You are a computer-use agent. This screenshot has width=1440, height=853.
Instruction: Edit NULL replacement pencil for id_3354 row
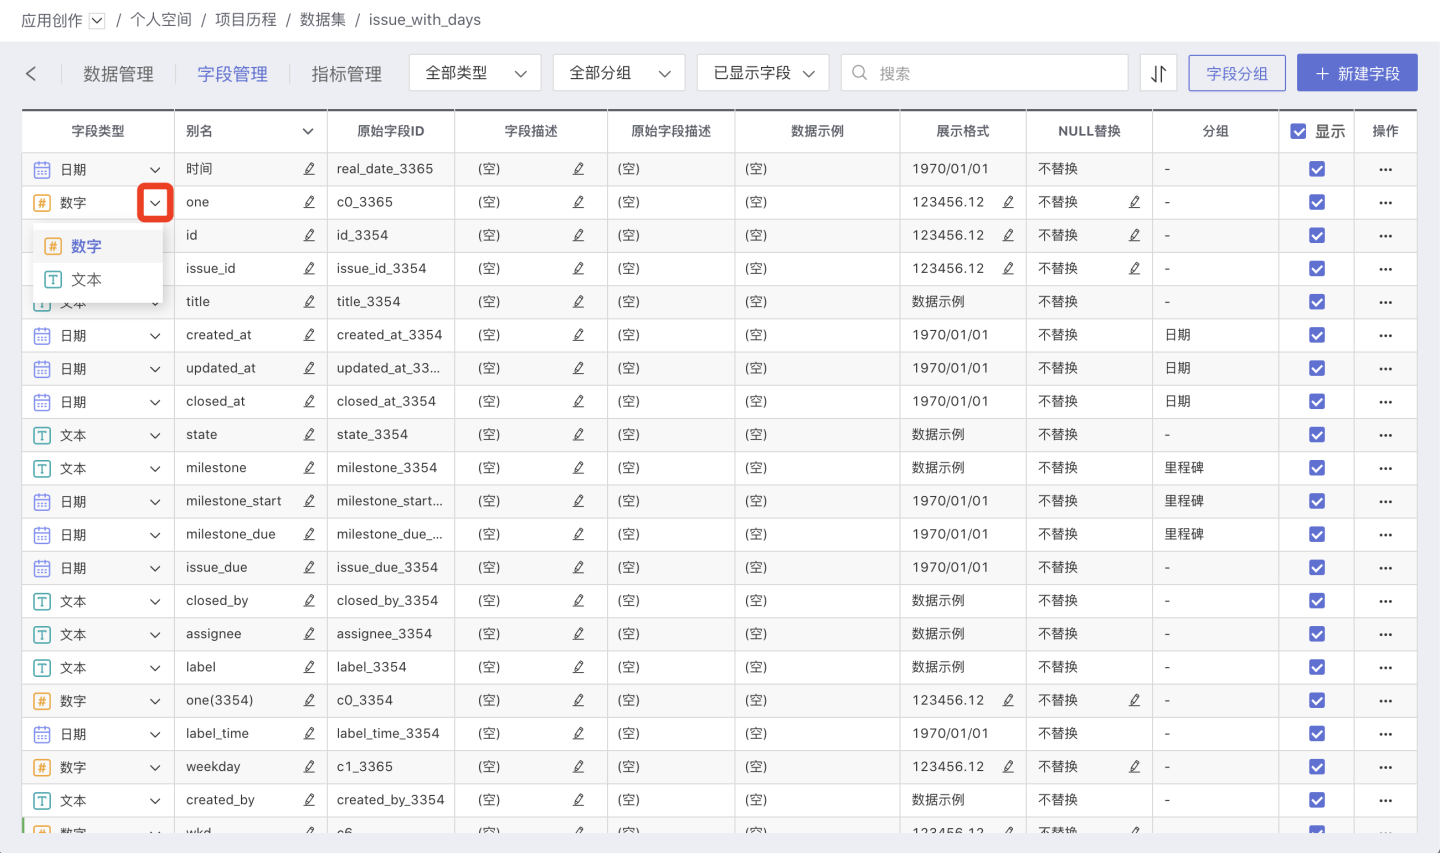tap(1134, 236)
